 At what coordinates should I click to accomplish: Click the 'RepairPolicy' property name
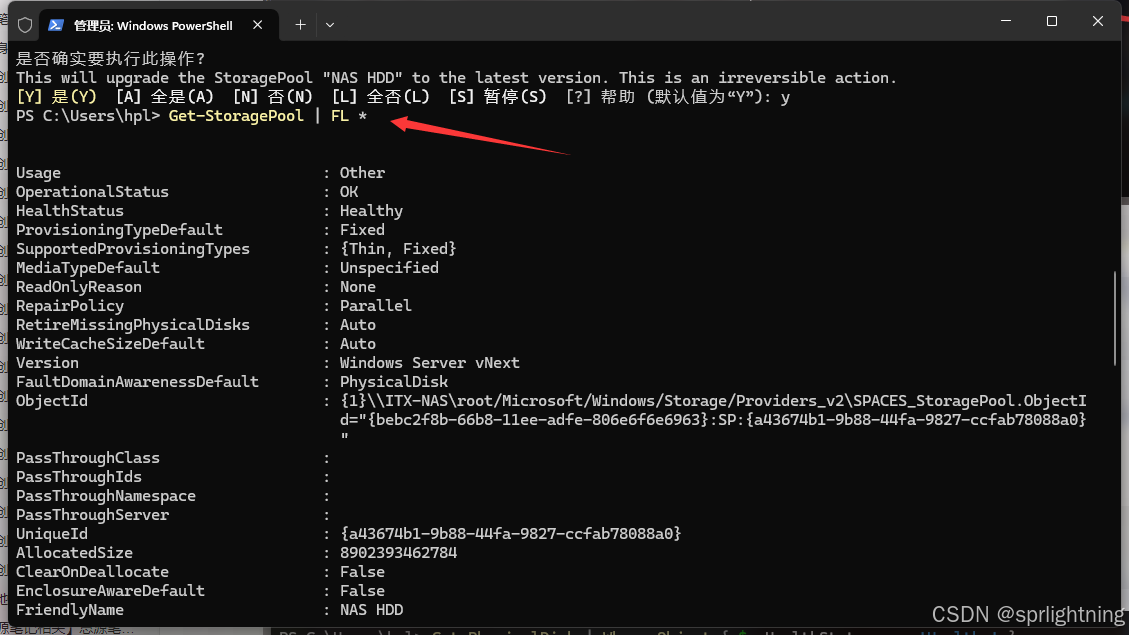click(x=70, y=305)
